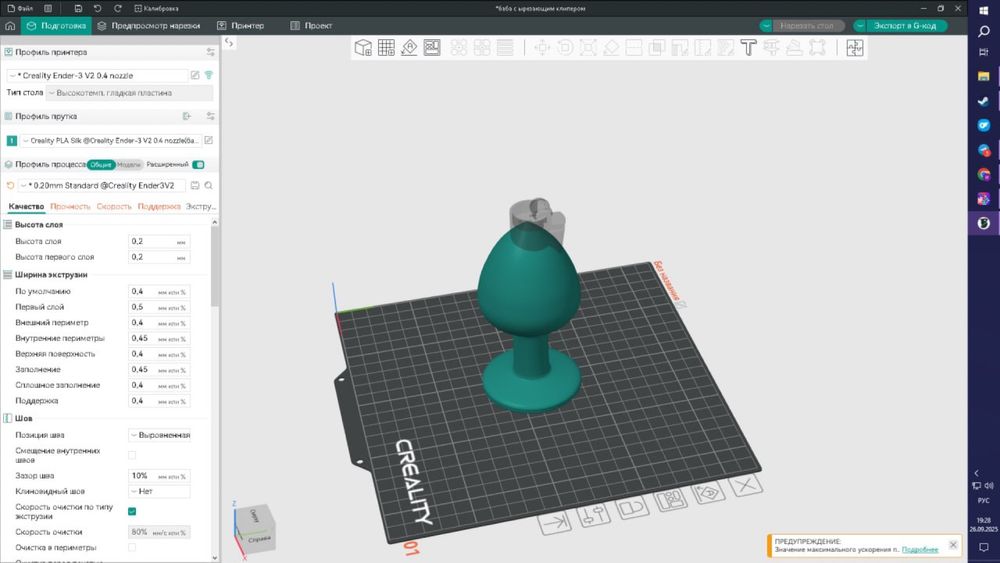Image resolution: width=1000 pixels, height=563 pixels.
Task: Click the arrange all objects icon
Action: (x=432, y=48)
